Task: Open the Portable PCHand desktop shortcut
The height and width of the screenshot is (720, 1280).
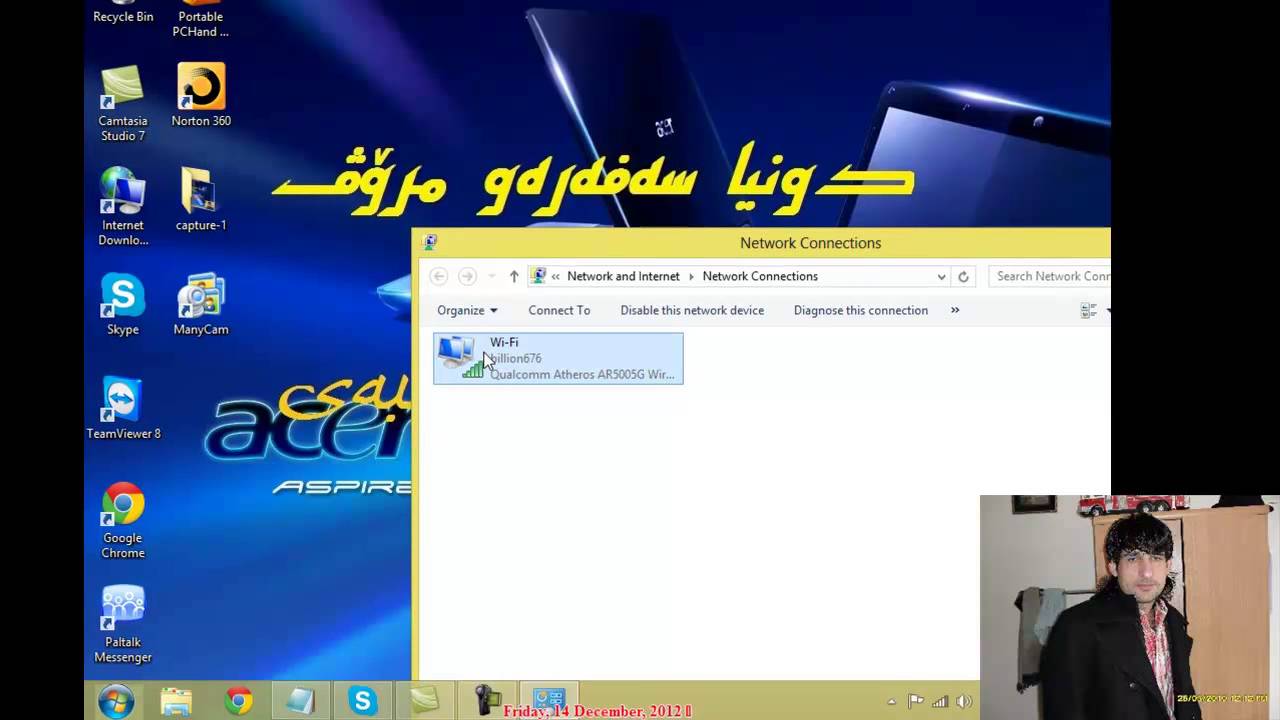Action: [x=200, y=18]
